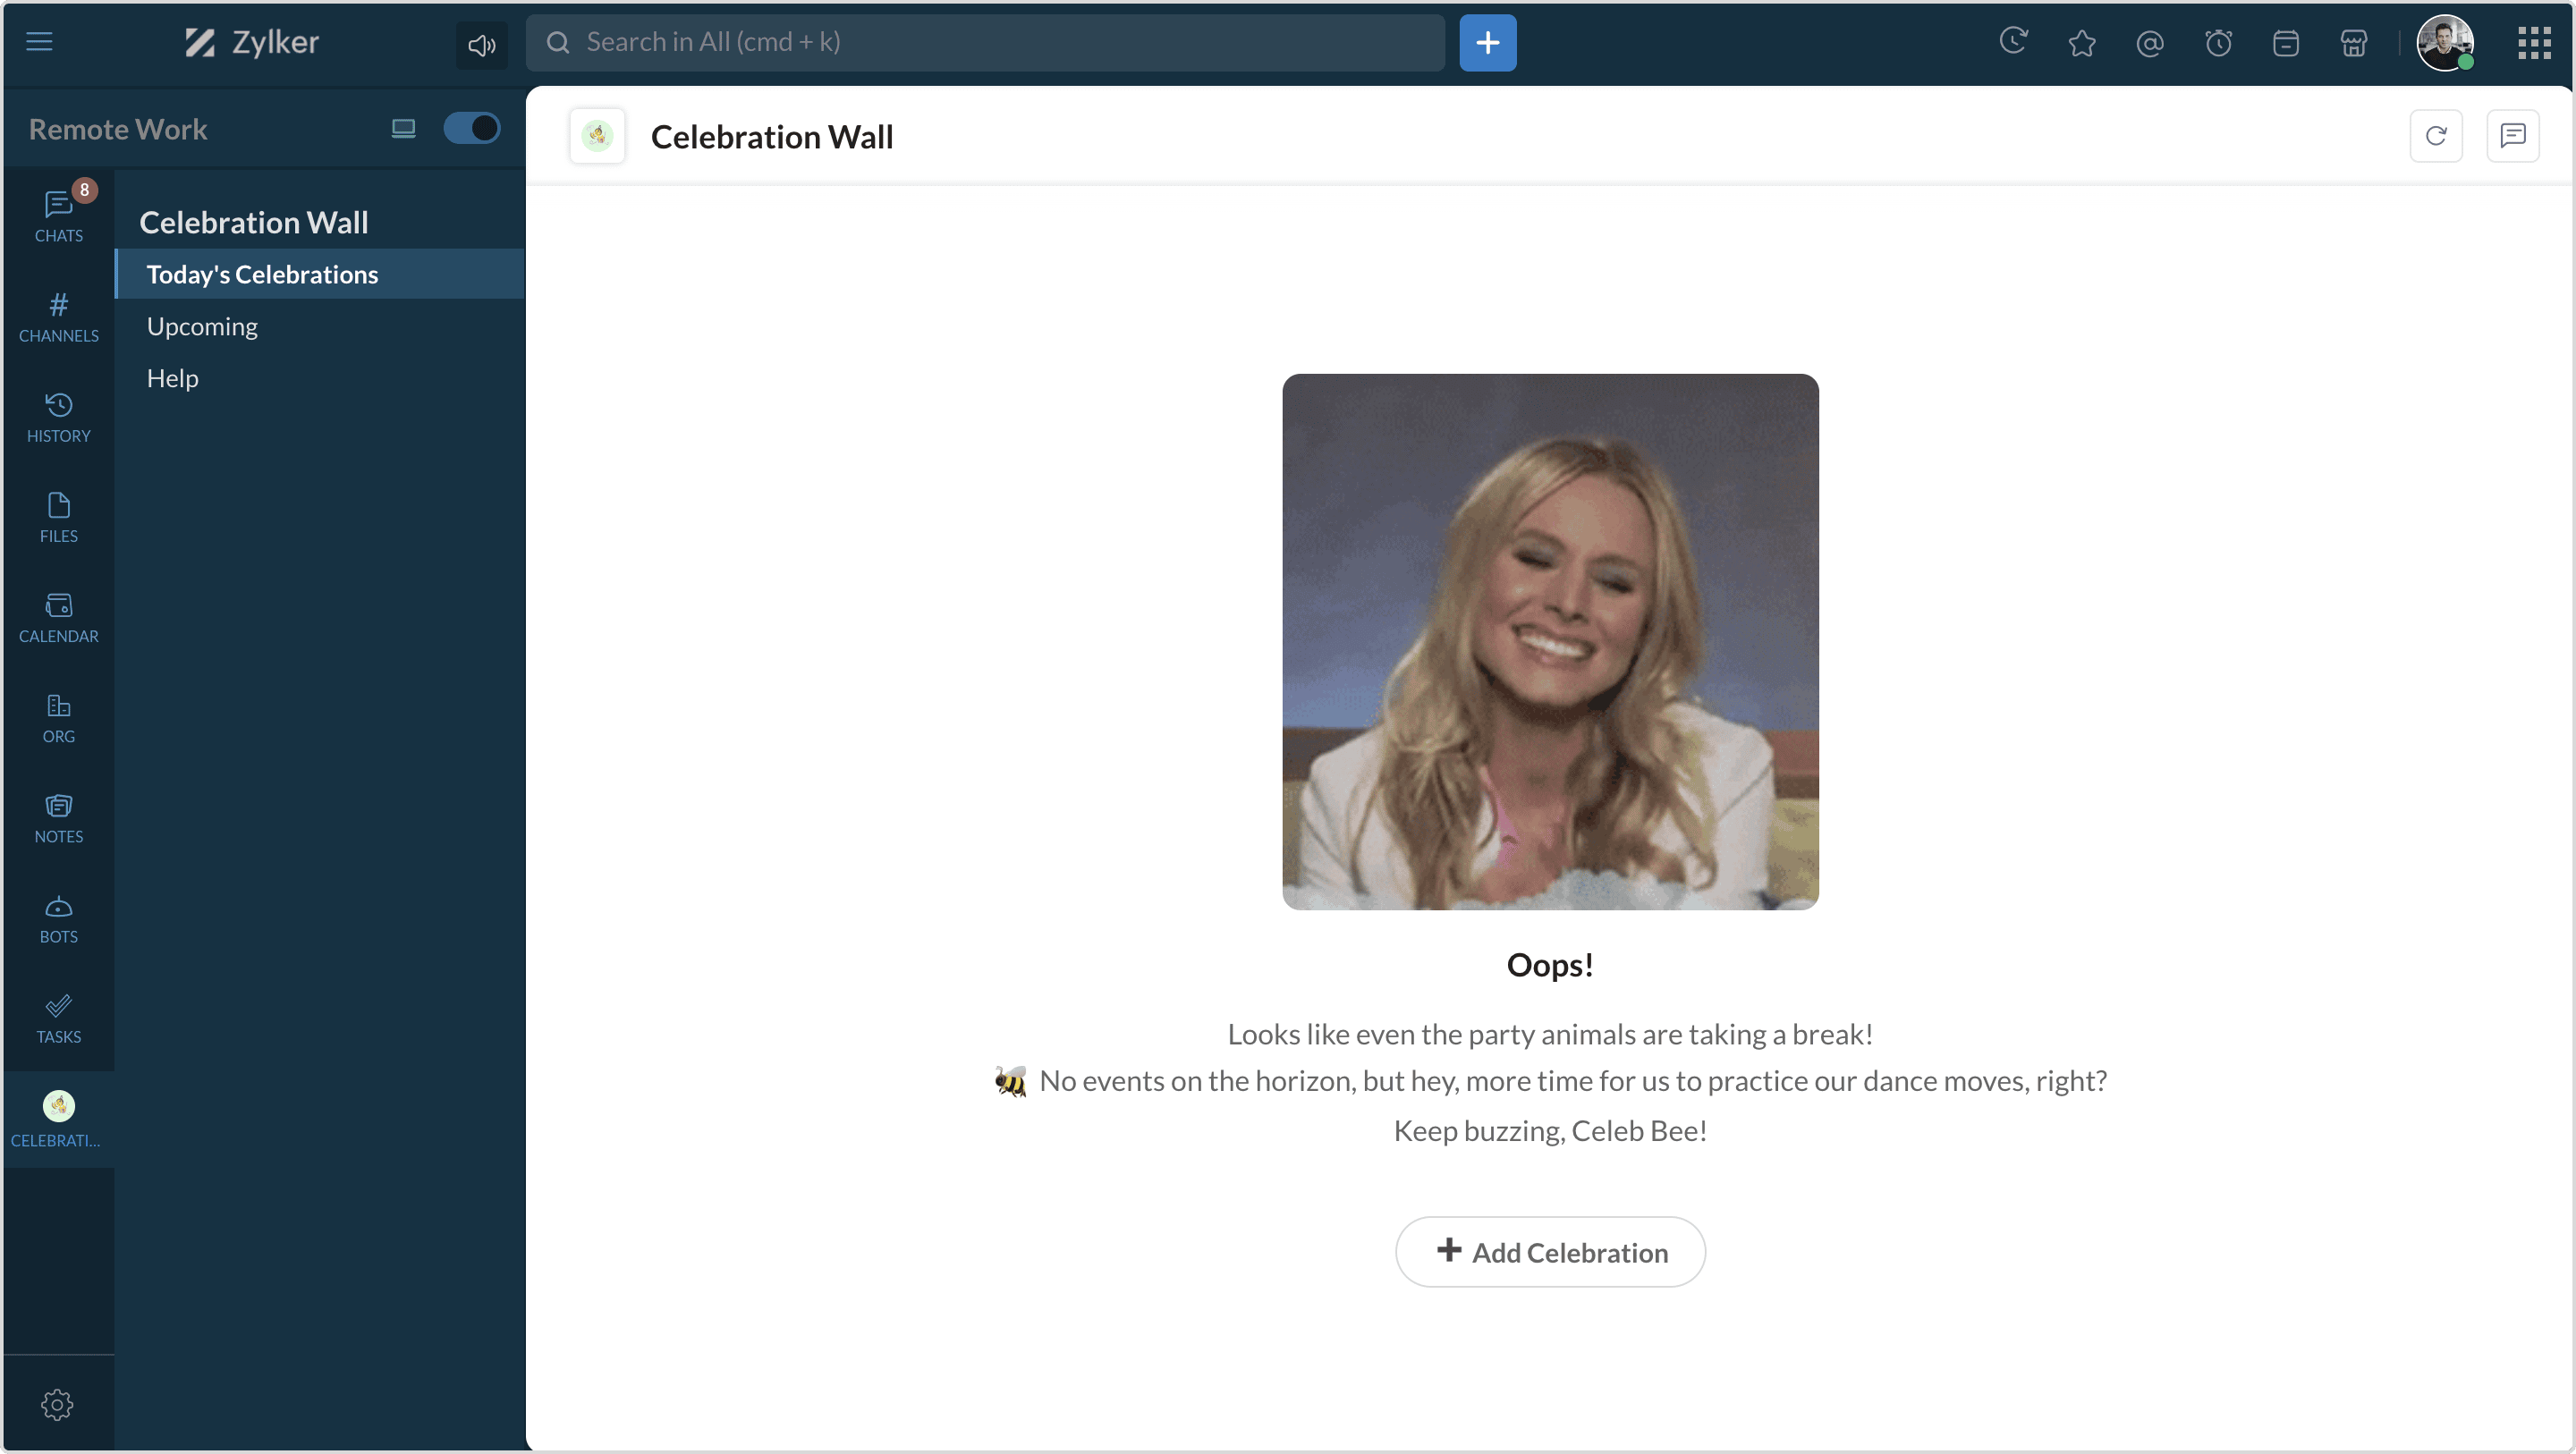Open mentions at-sign icon
This screenshot has width=2576, height=1454.
2149,43
